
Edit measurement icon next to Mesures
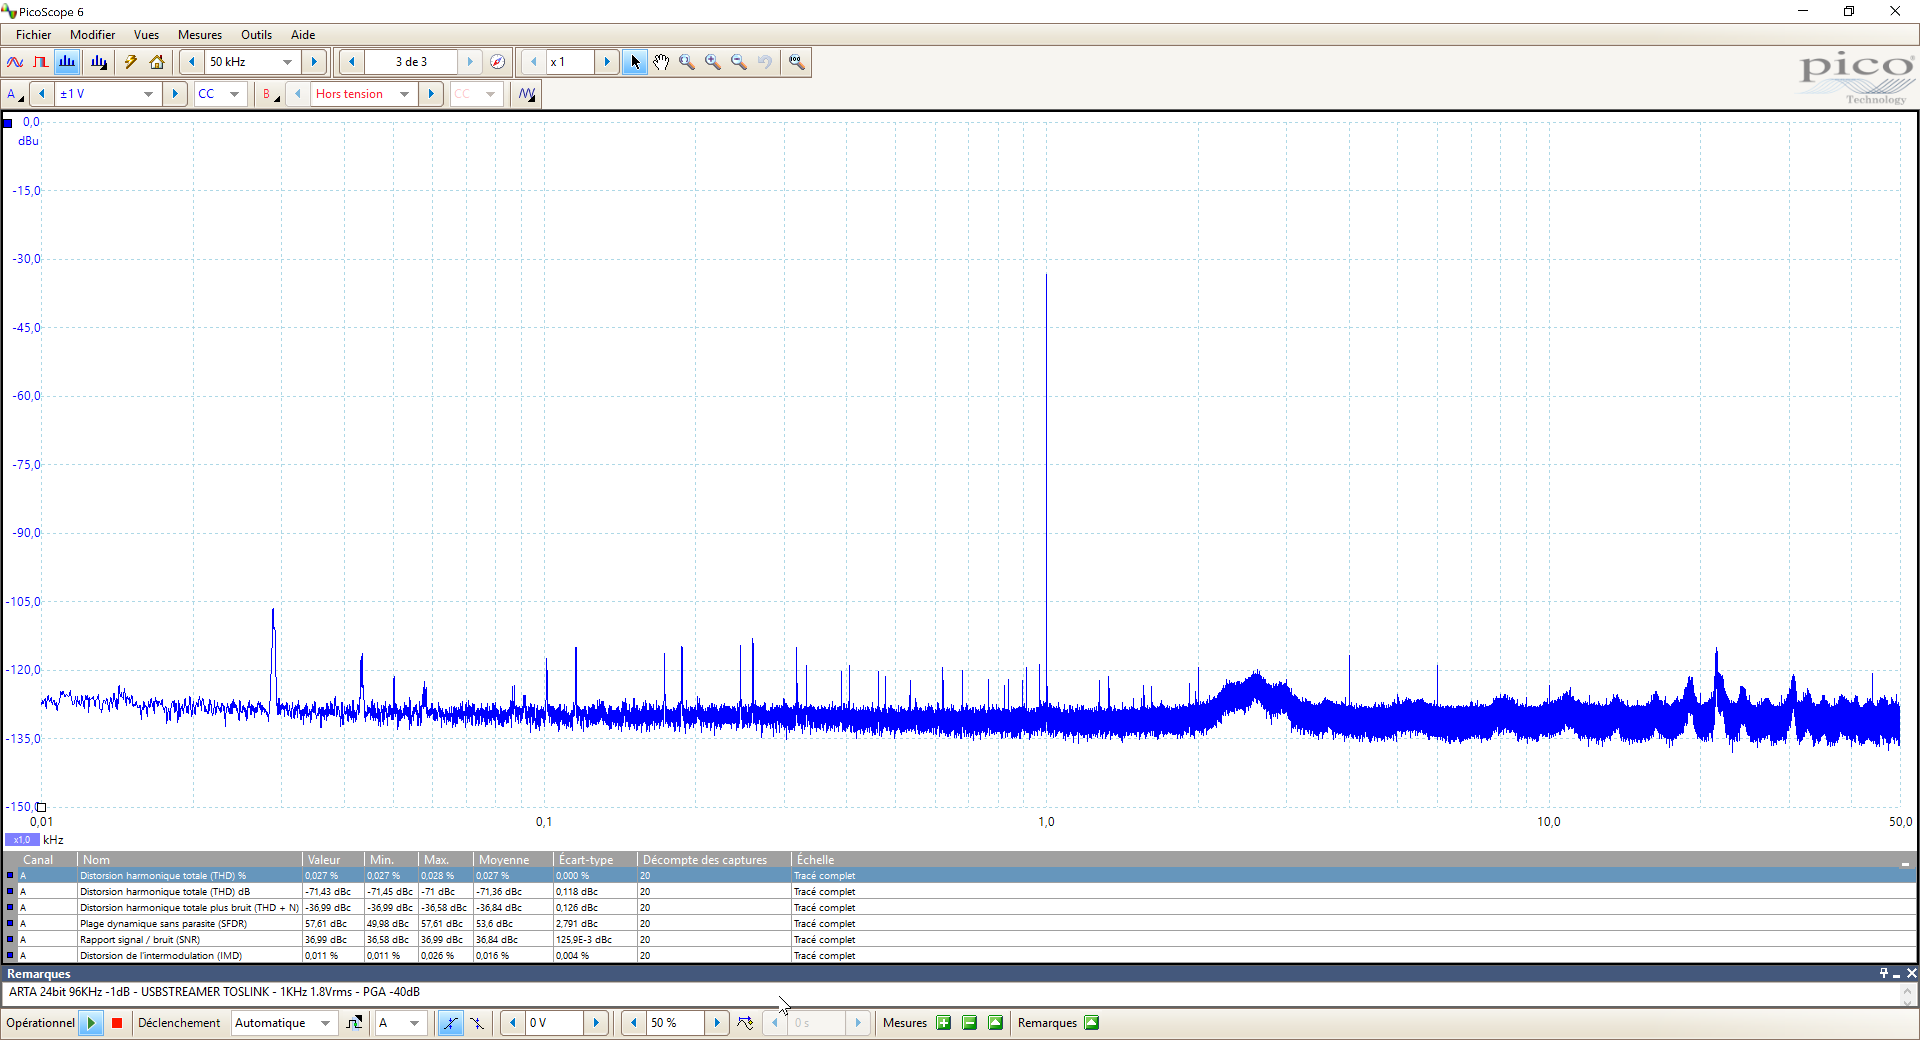tap(995, 1023)
